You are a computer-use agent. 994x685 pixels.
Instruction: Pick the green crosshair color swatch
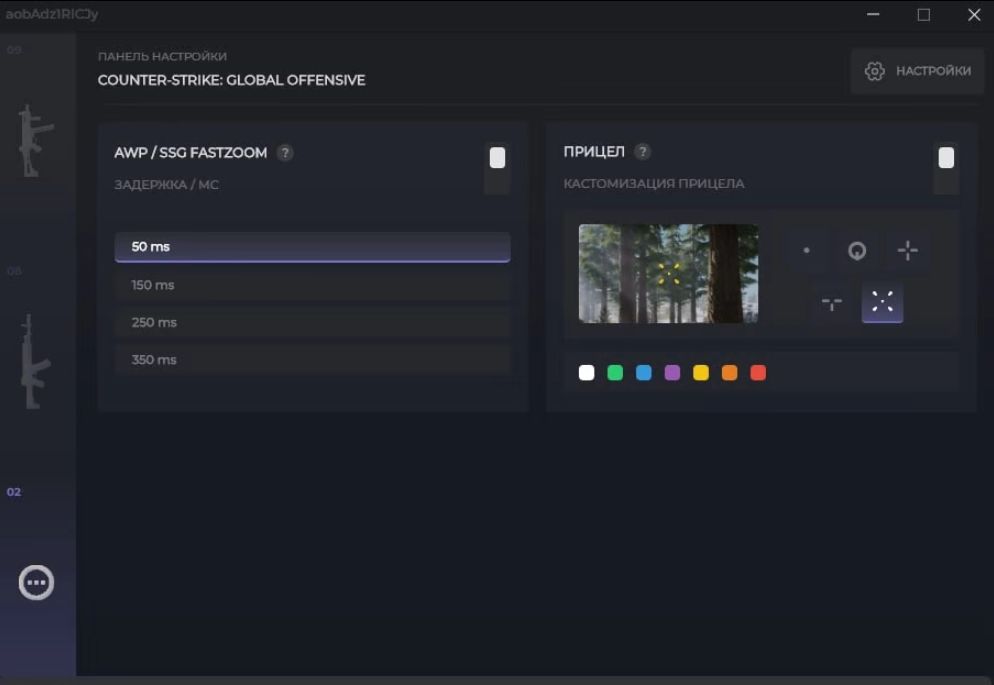pos(615,373)
